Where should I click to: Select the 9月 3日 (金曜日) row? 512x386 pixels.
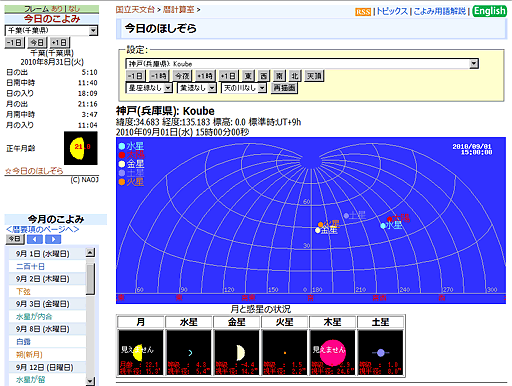[x=47, y=304]
